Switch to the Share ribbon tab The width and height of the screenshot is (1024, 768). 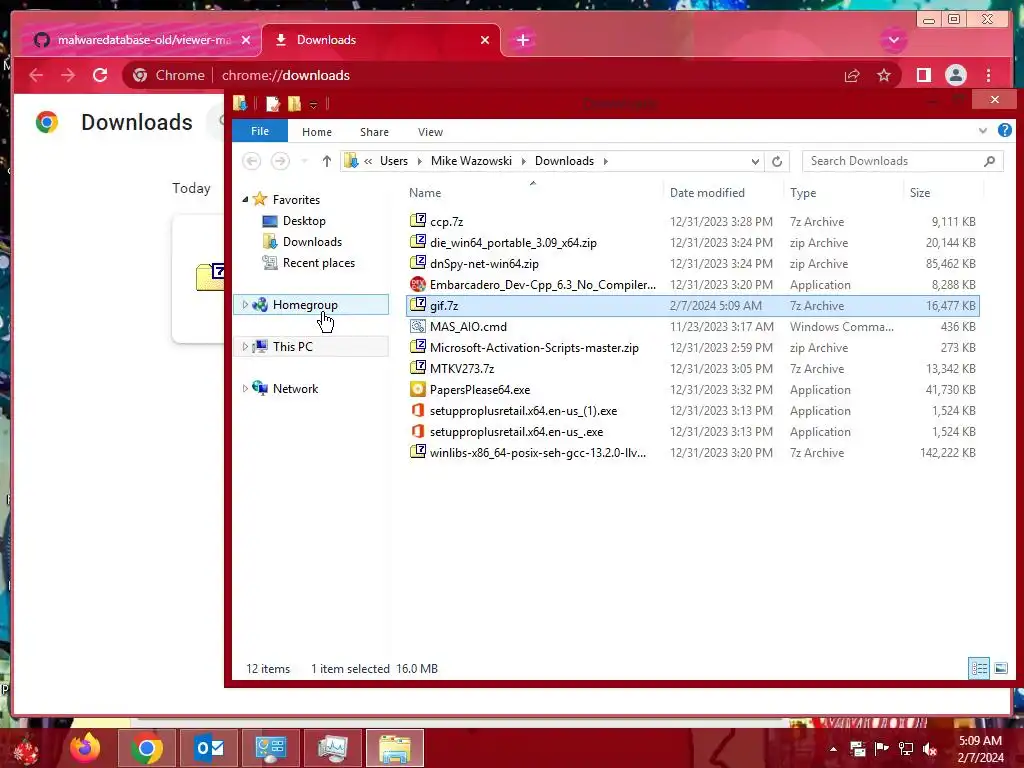tap(374, 132)
